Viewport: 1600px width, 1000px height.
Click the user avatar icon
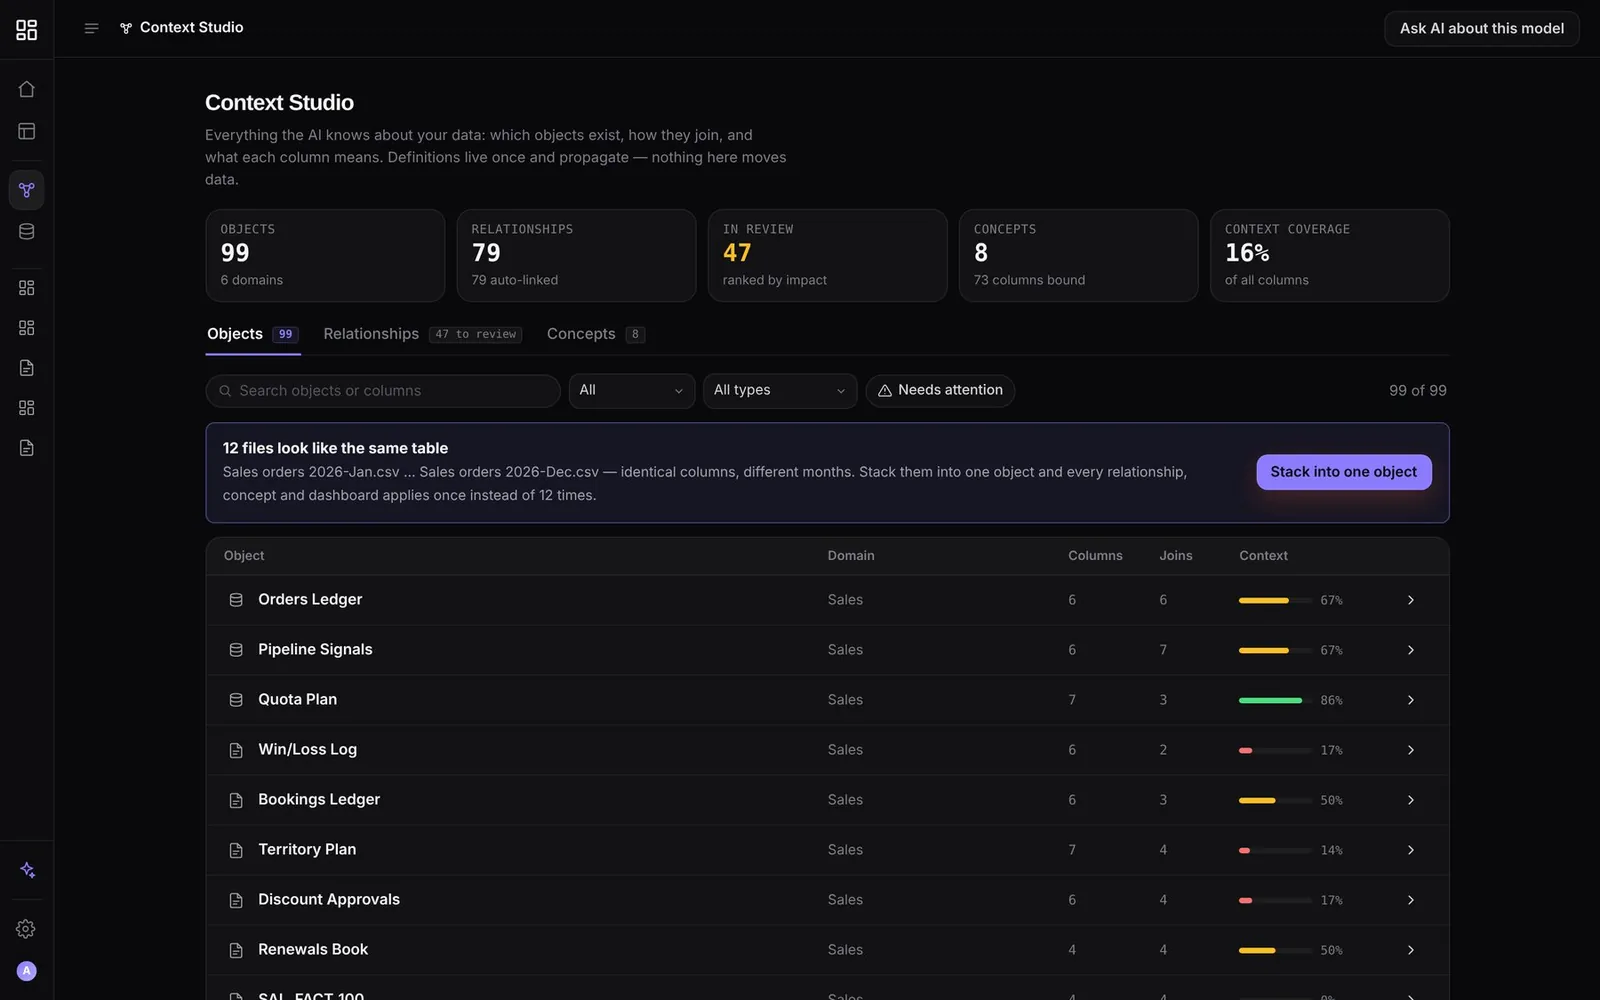[27, 971]
